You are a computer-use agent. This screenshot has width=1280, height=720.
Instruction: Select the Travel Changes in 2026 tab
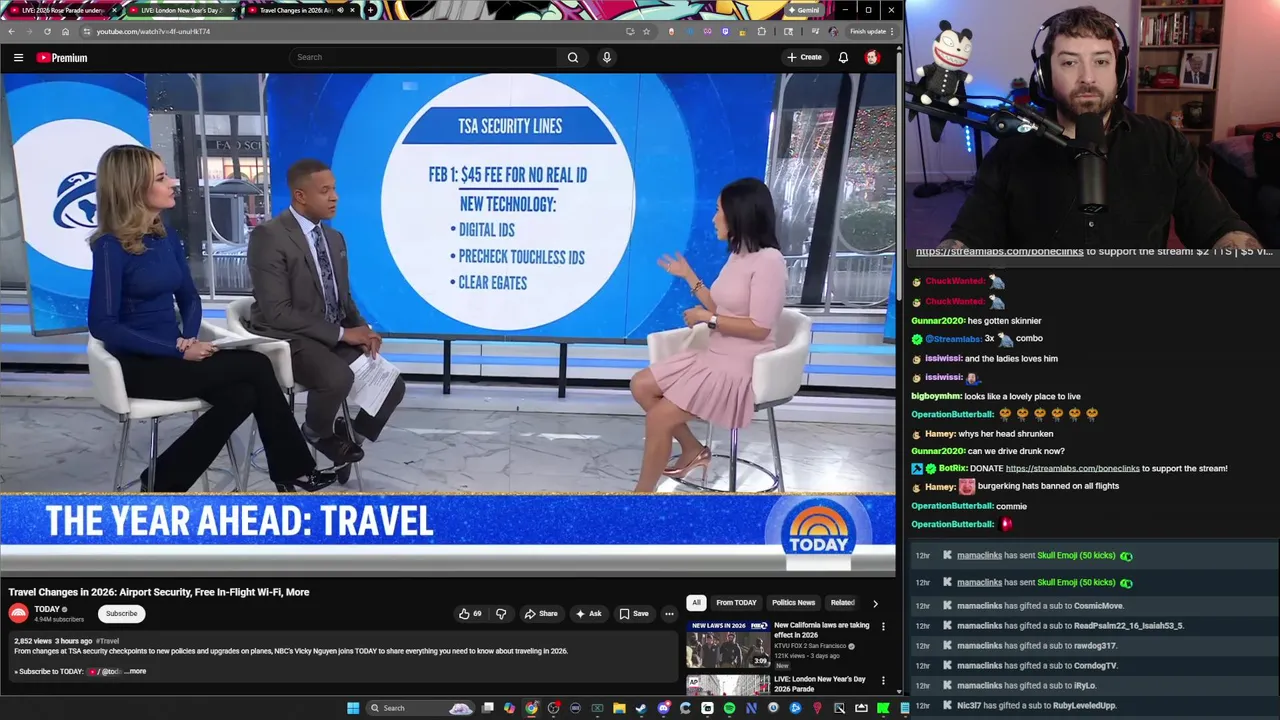[300, 10]
